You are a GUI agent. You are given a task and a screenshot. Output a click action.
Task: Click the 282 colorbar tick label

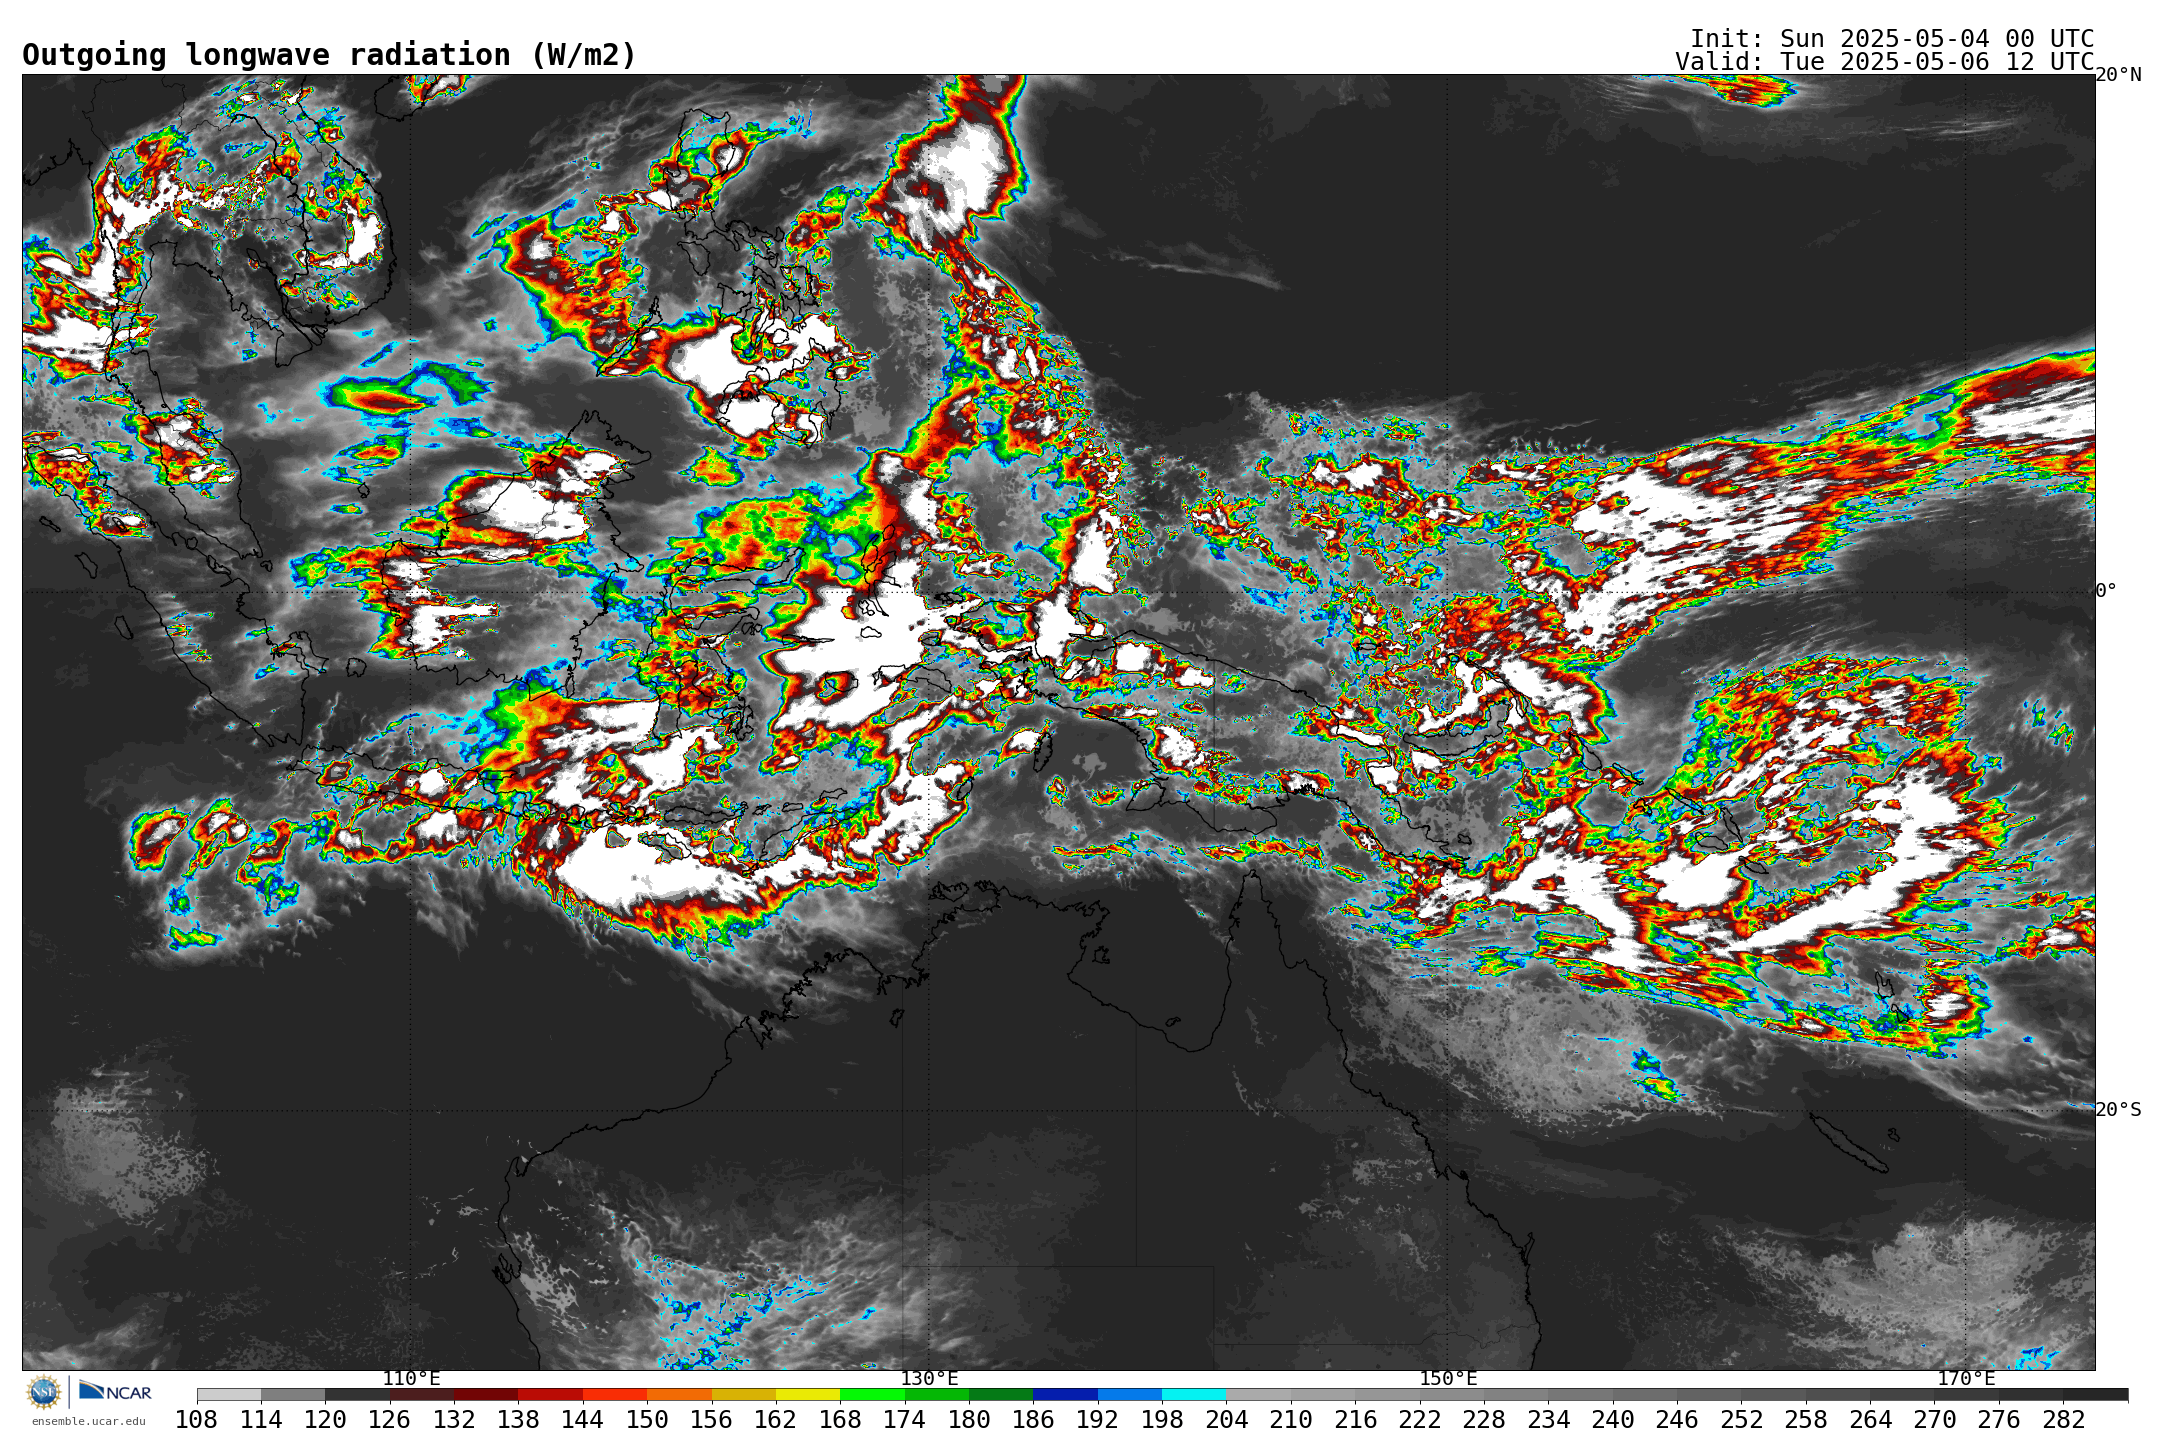pos(2062,1419)
